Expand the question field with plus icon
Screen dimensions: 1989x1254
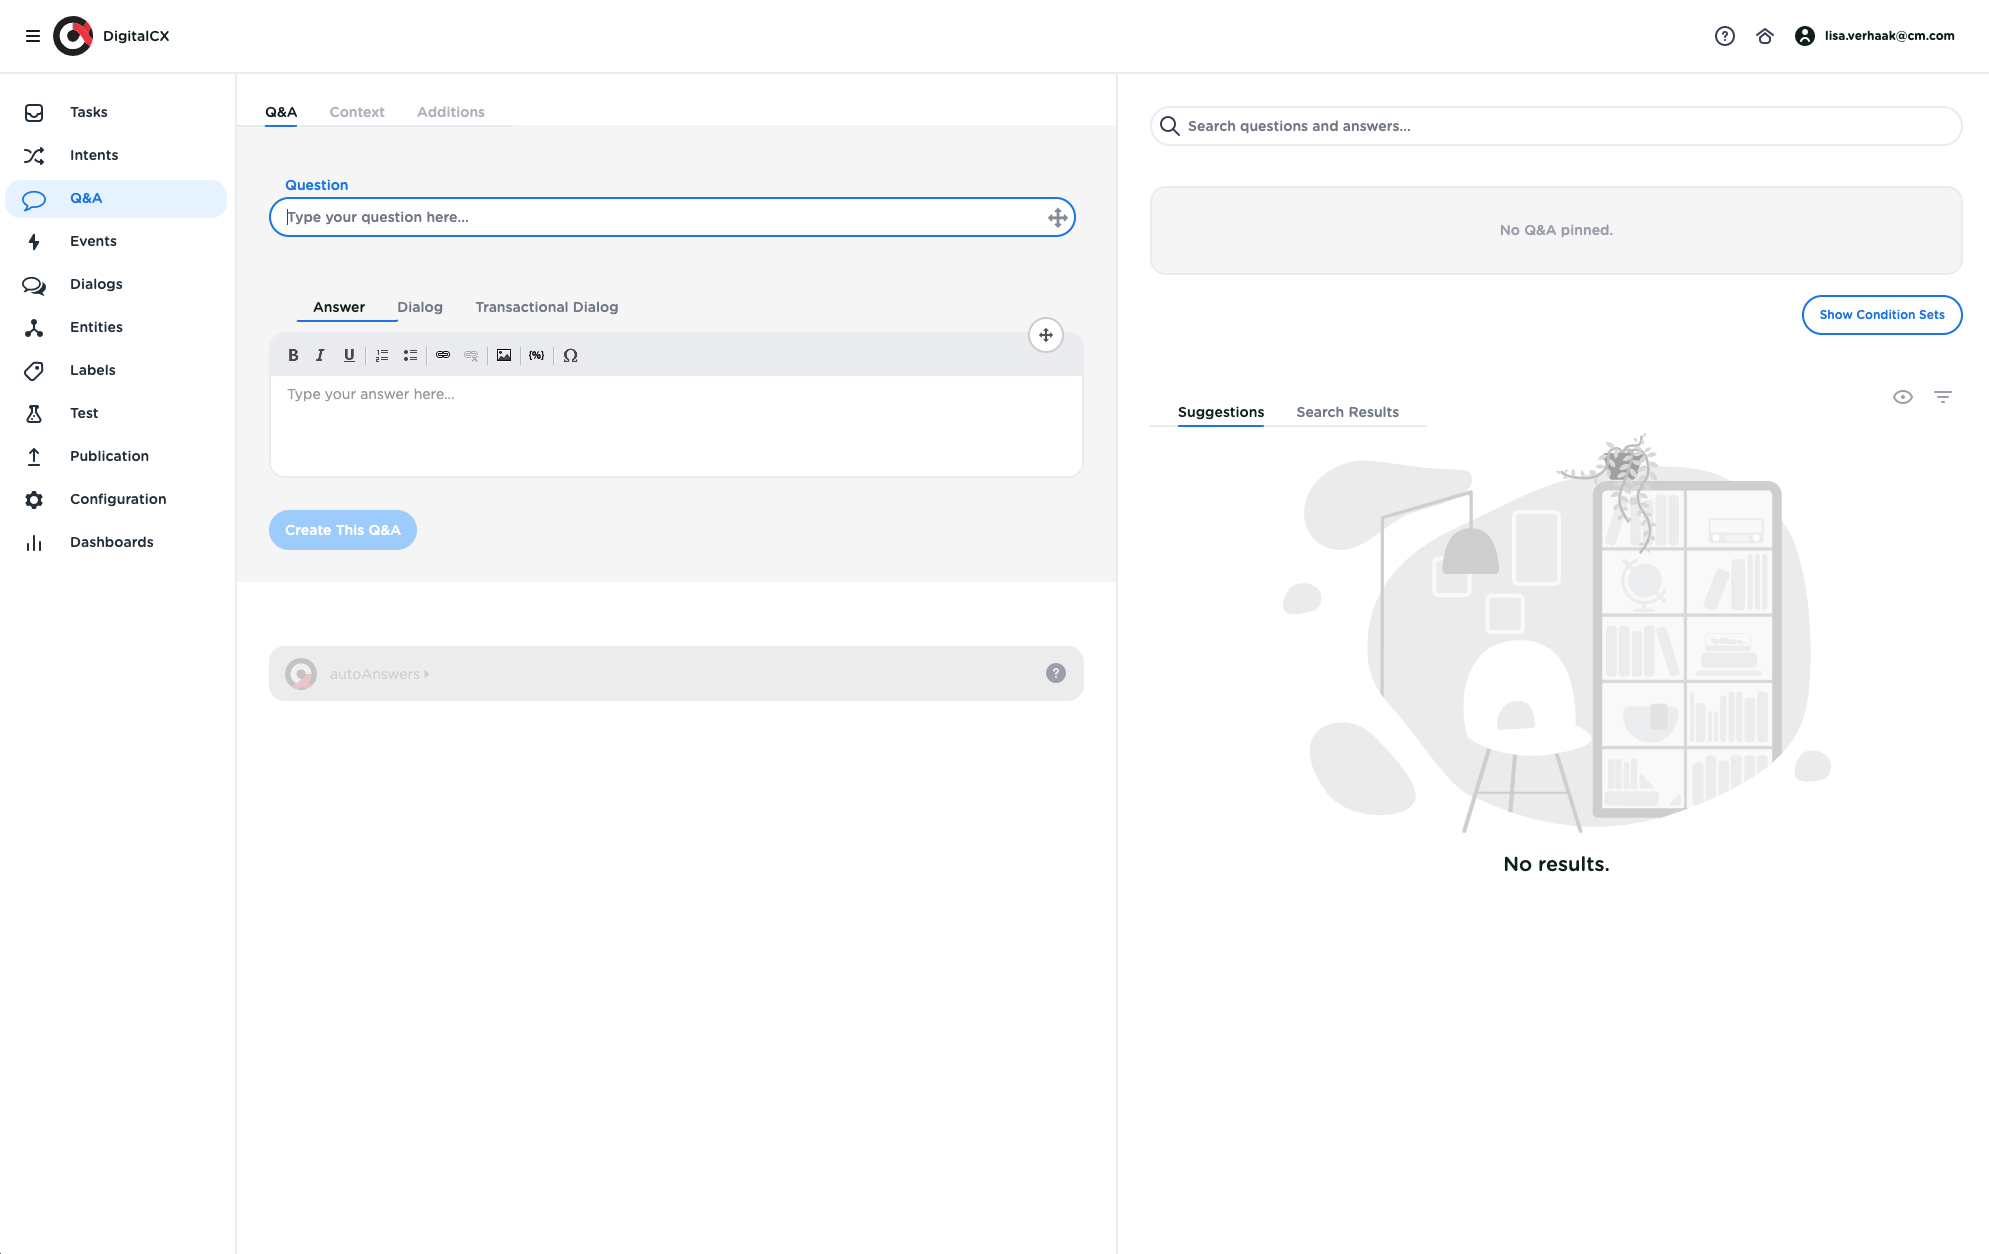point(1057,218)
